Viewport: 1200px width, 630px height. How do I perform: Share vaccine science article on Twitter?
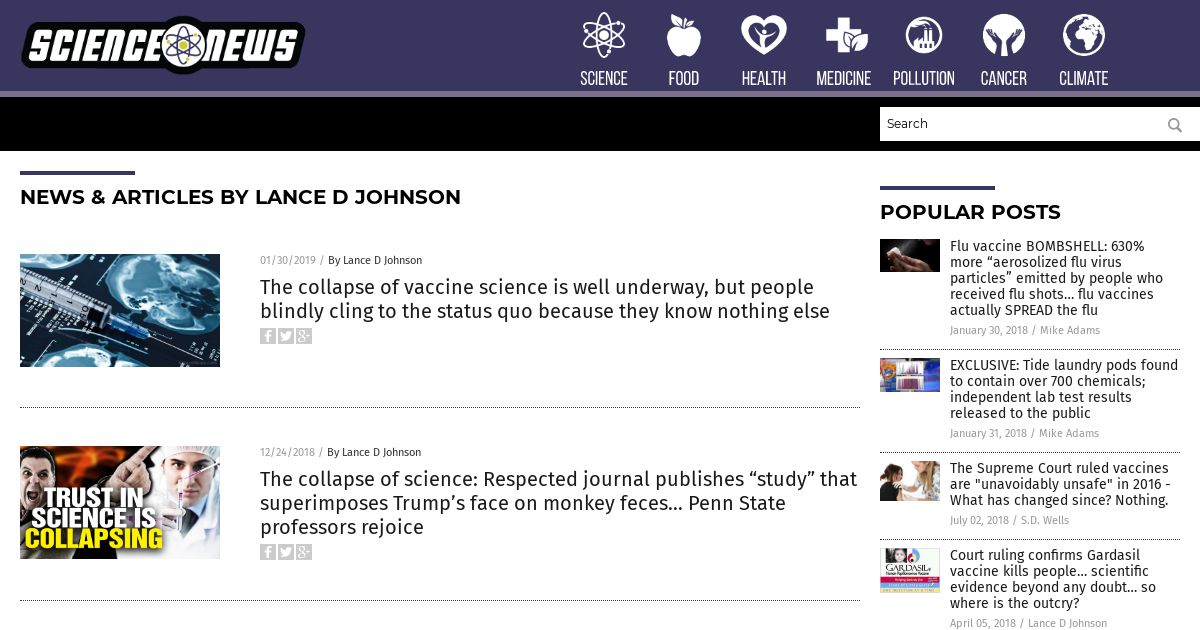pyautogui.click(x=286, y=336)
